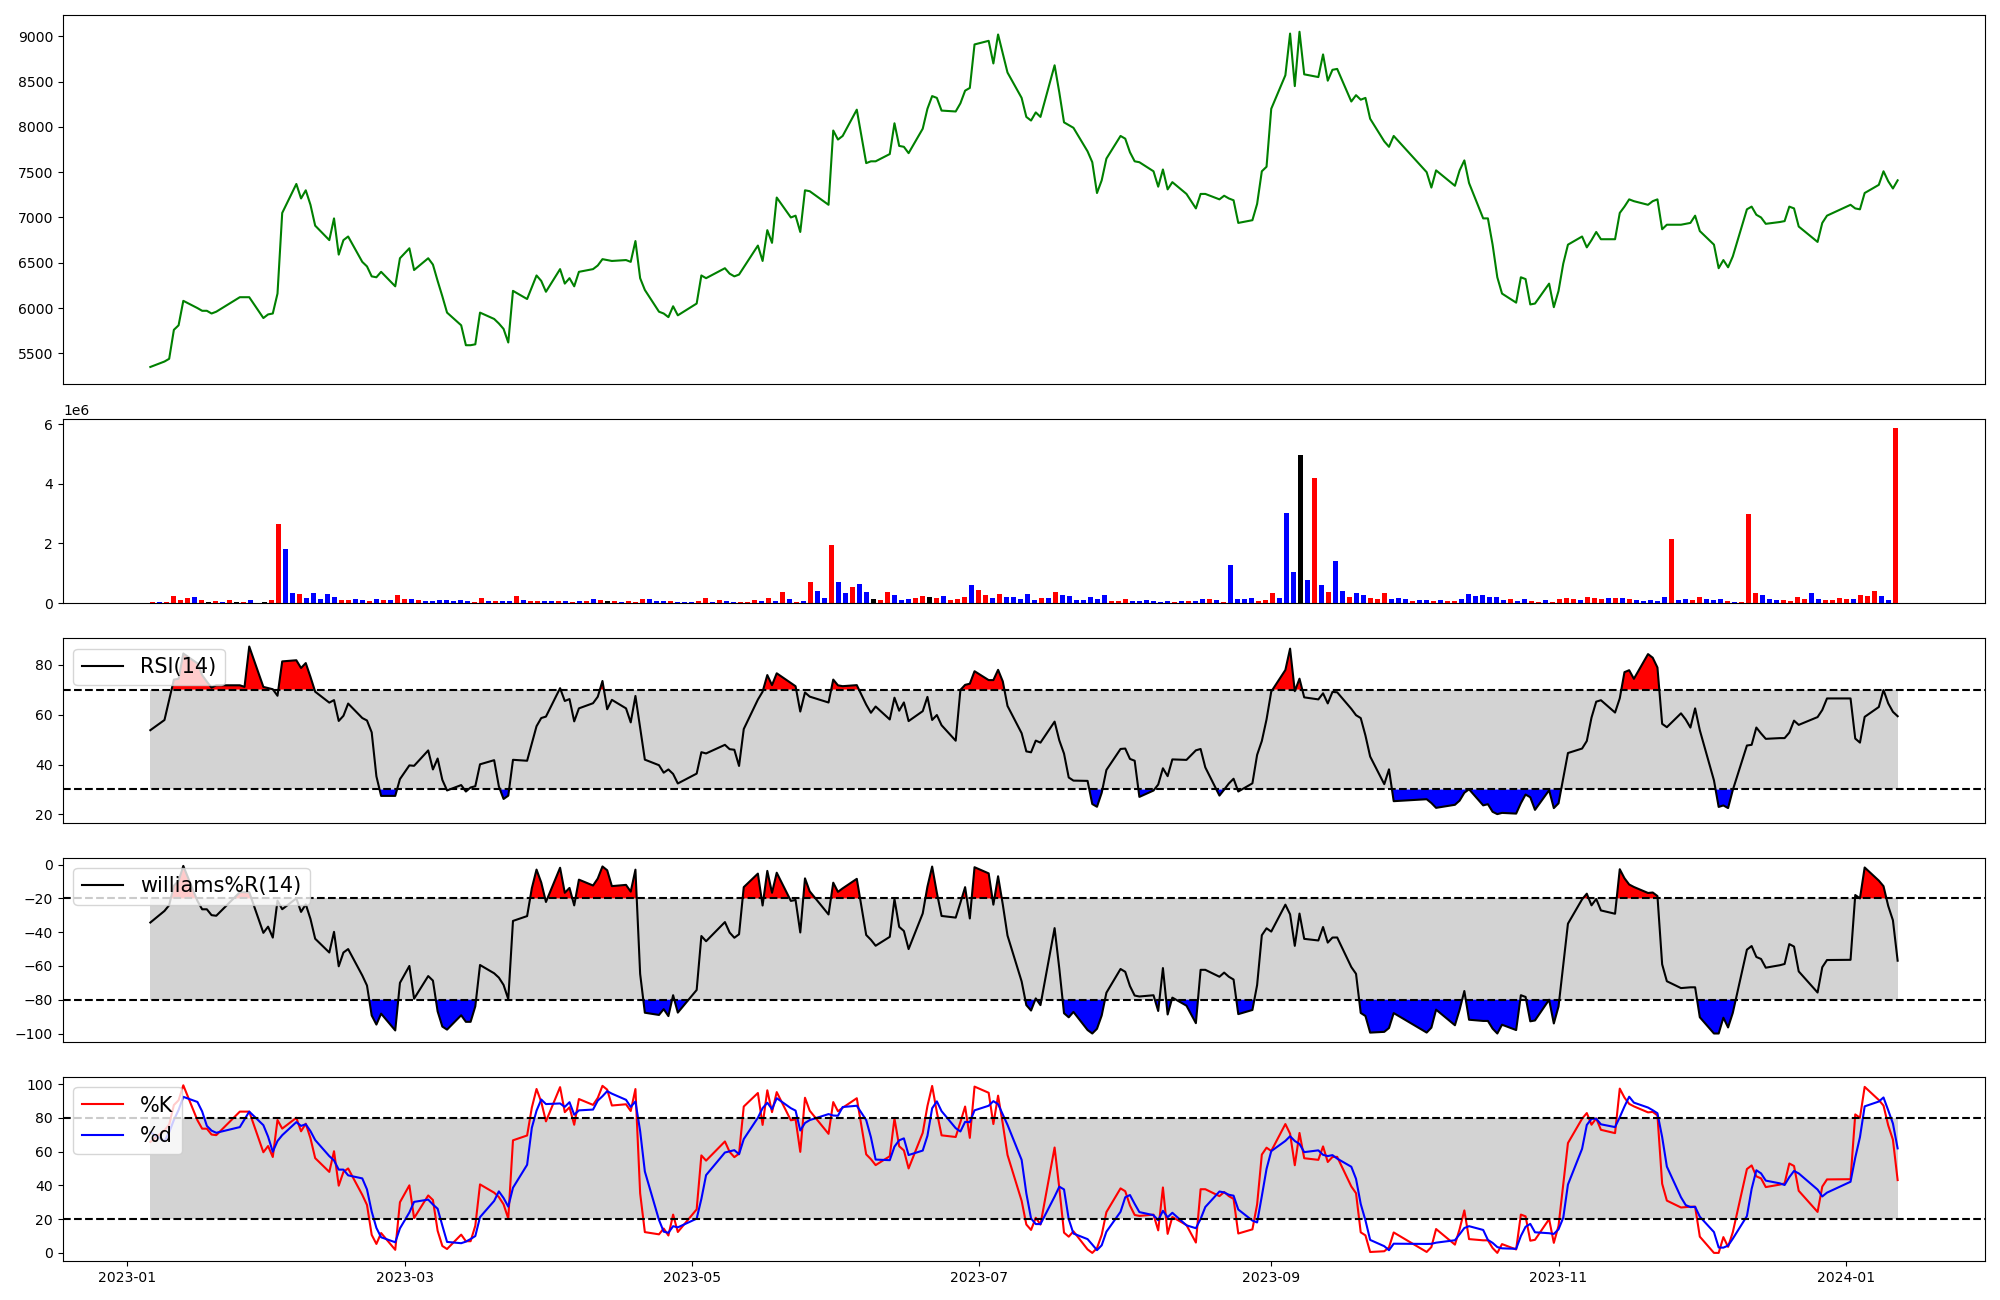
Task: Click the 1e6 volume scale label
Action: tap(76, 411)
